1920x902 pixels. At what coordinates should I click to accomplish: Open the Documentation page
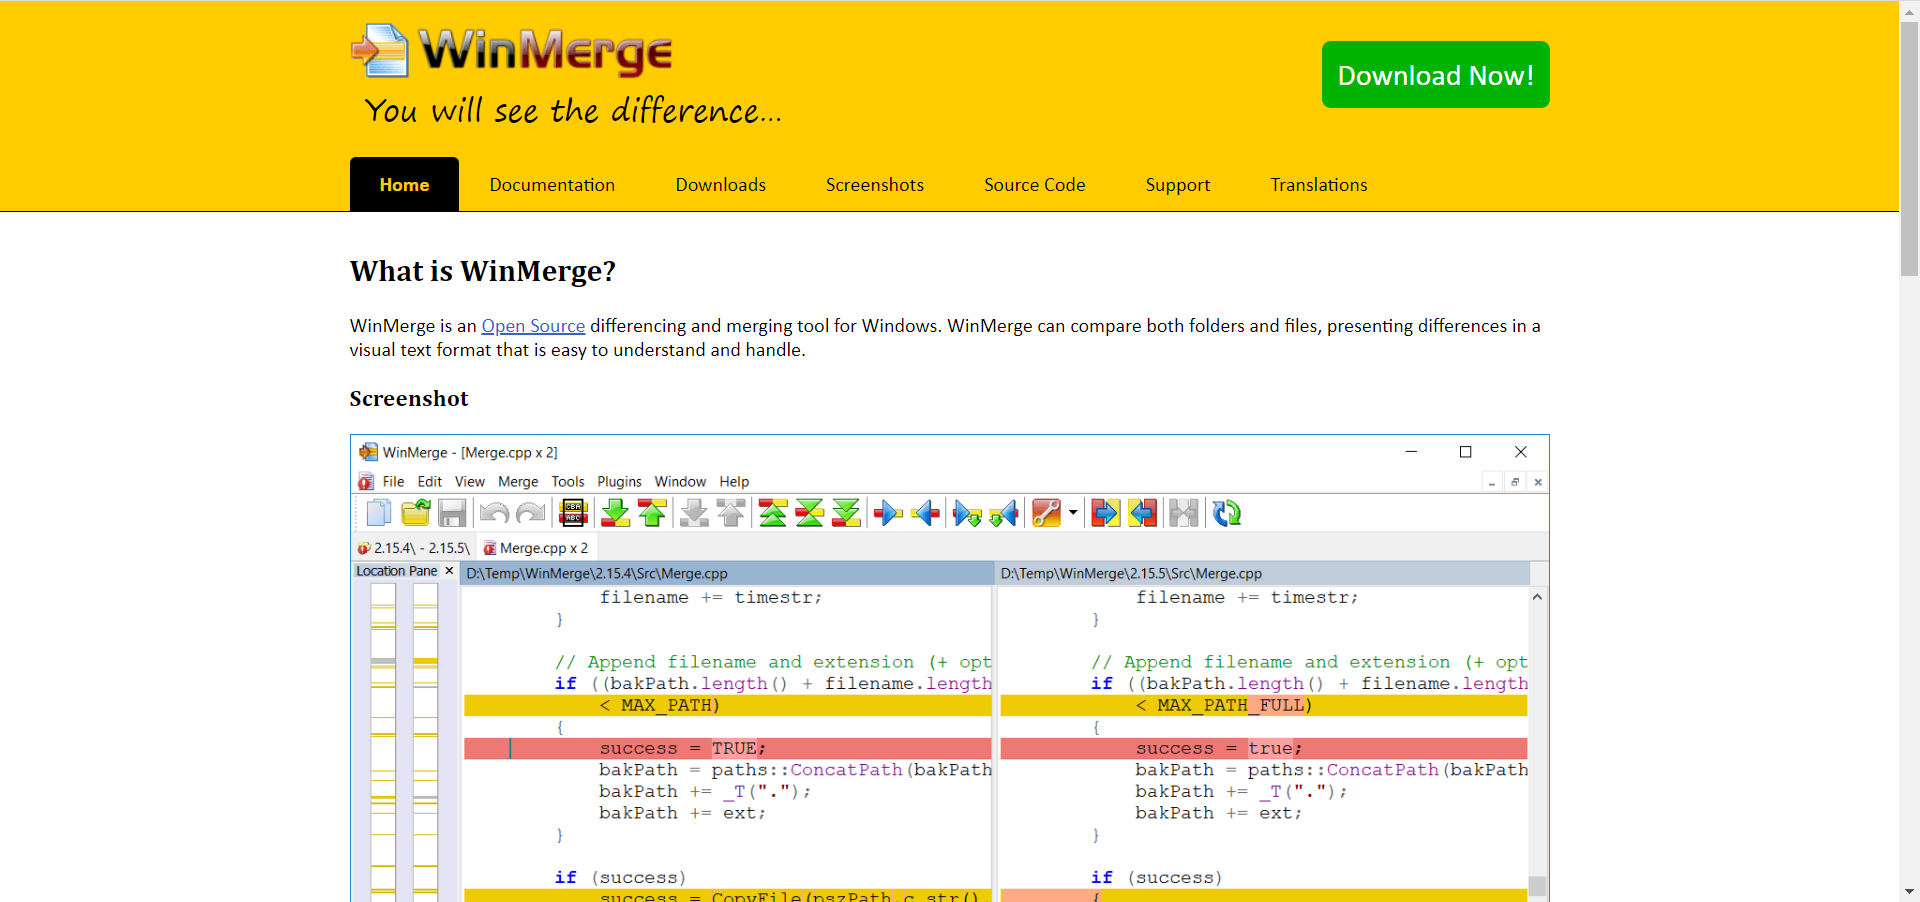click(x=552, y=185)
